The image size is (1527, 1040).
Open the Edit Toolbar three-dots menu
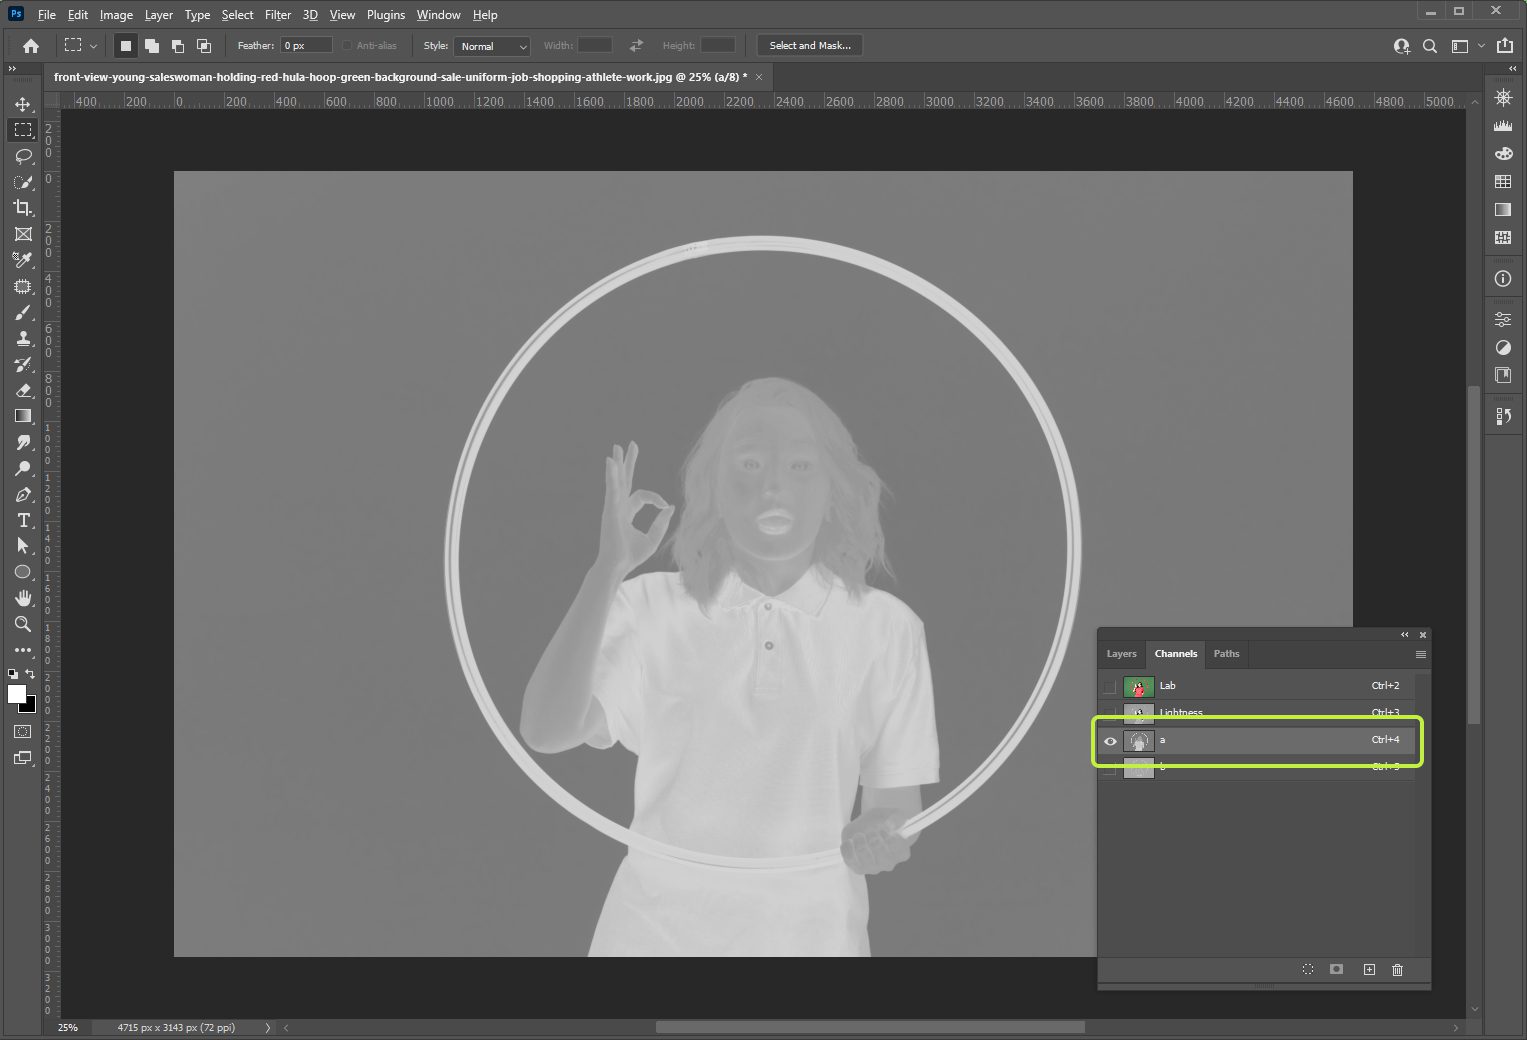[x=23, y=650]
